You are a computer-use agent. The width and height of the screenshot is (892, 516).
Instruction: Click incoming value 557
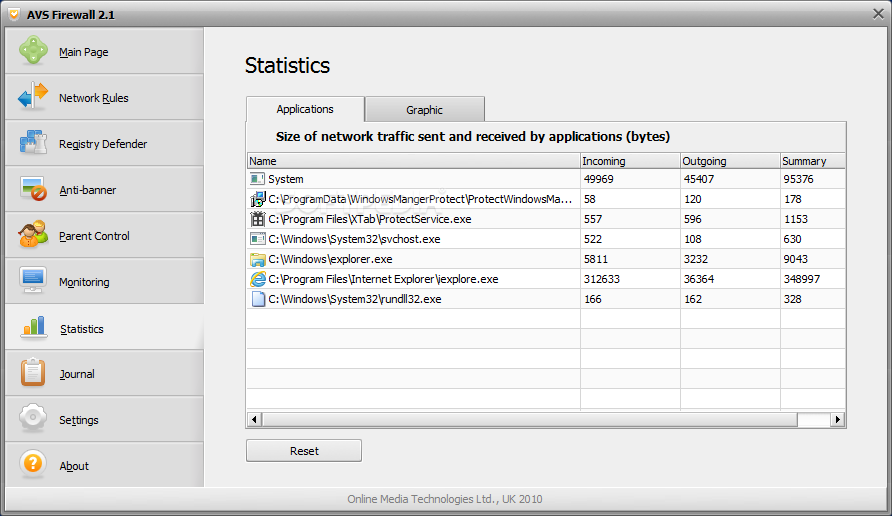click(x=593, y=219)
